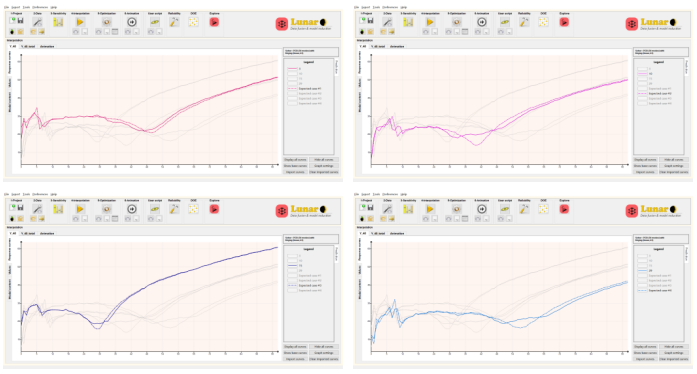The height and width of the screenshot is (374, 697).
Task: Open the 2-Data curve icon in top-left window
Action: [37, 22]
